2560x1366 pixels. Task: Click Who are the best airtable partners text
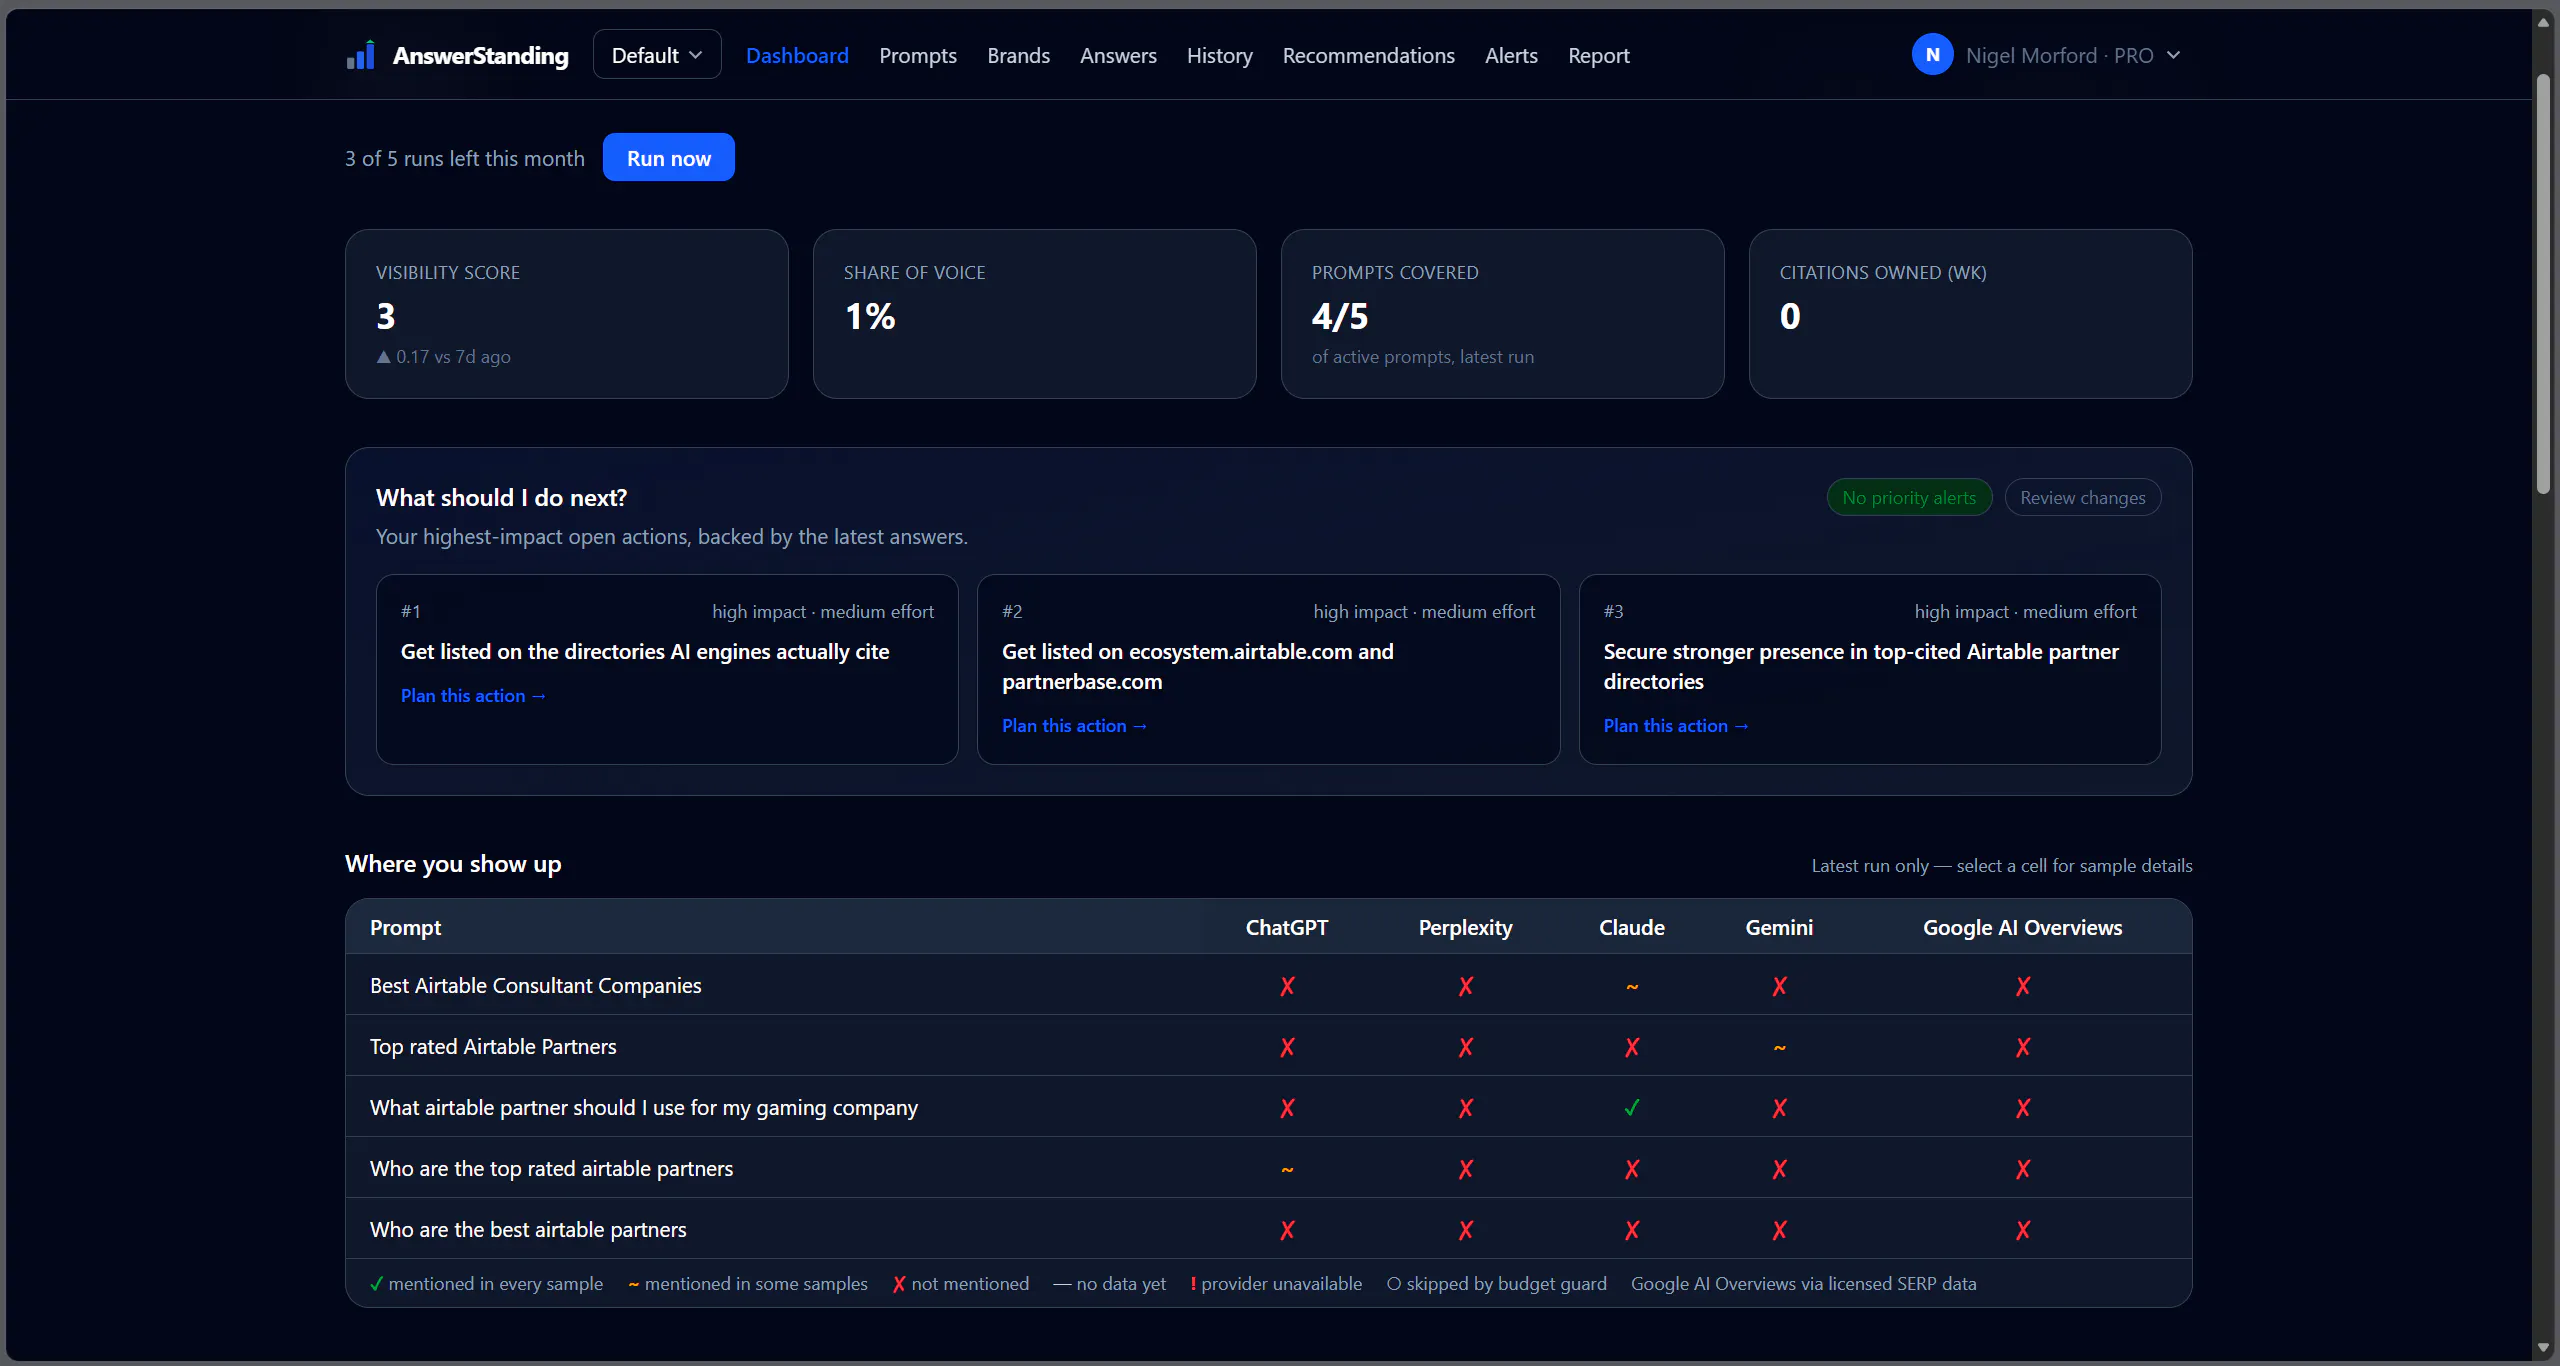[528, 1230]
